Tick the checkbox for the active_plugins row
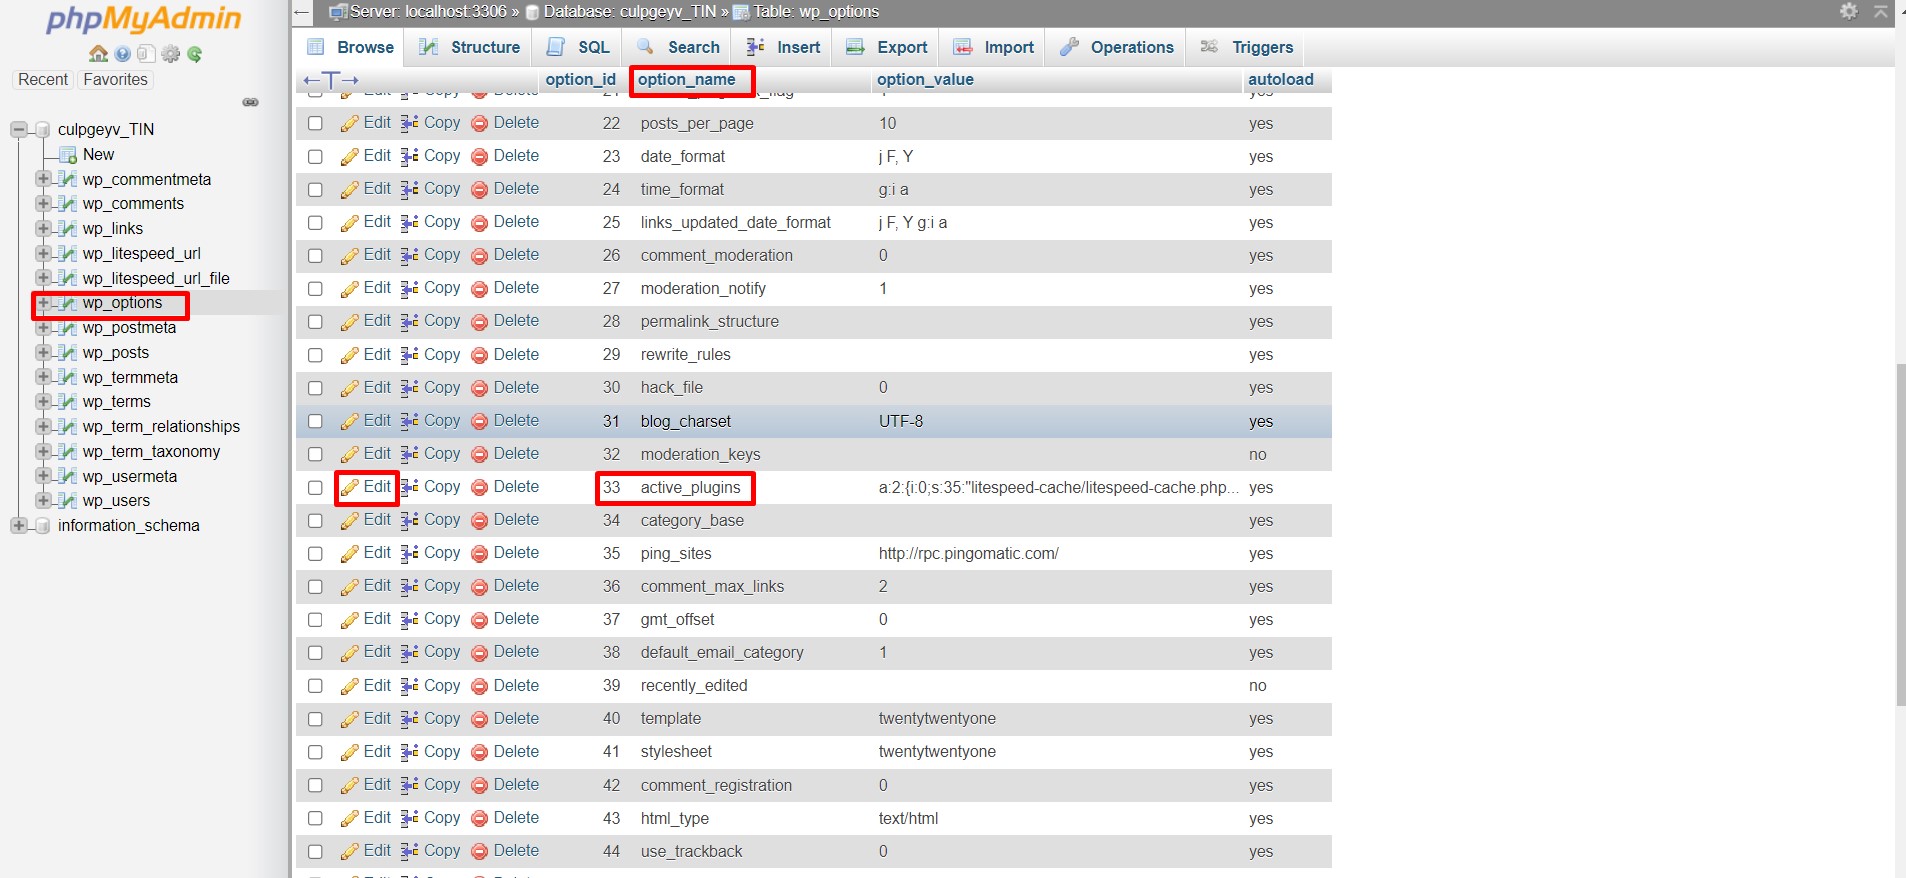 tap(316, 488)
